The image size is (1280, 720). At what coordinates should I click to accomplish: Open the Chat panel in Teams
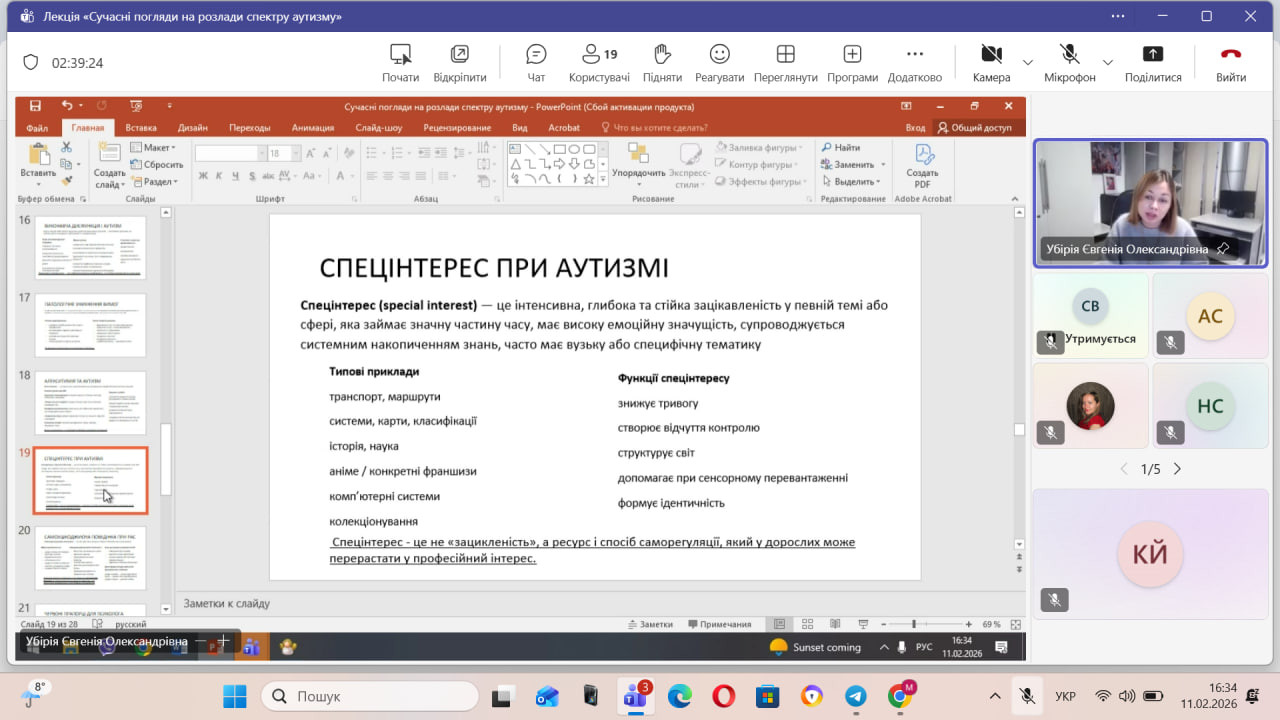536,62
